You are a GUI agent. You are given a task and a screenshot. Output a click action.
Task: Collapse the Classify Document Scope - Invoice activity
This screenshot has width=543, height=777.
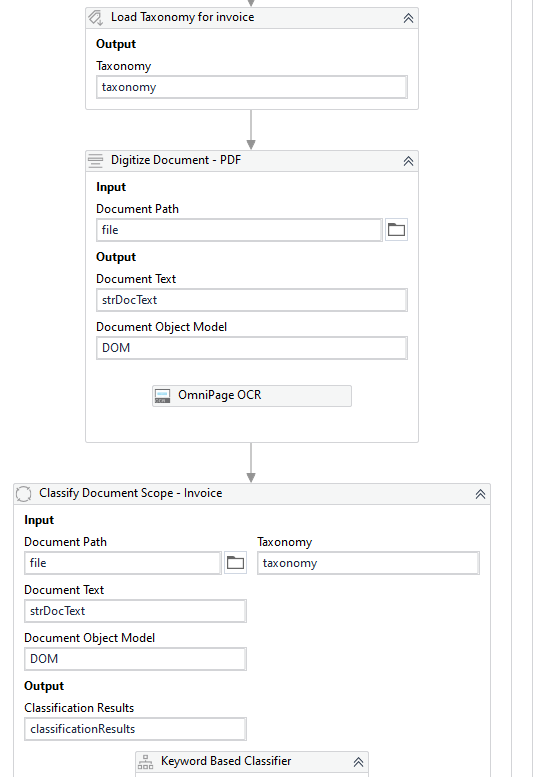(x=480, y=494)
